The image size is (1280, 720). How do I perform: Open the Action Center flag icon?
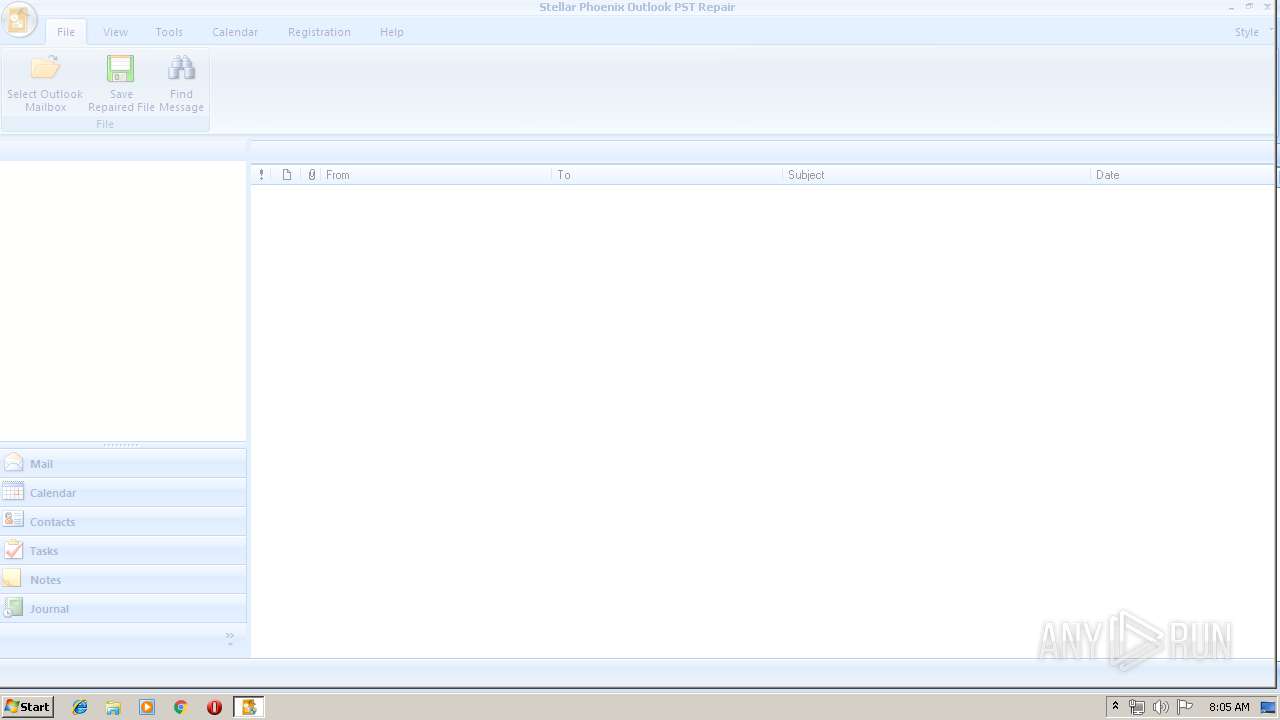[x=1185, y=707]
